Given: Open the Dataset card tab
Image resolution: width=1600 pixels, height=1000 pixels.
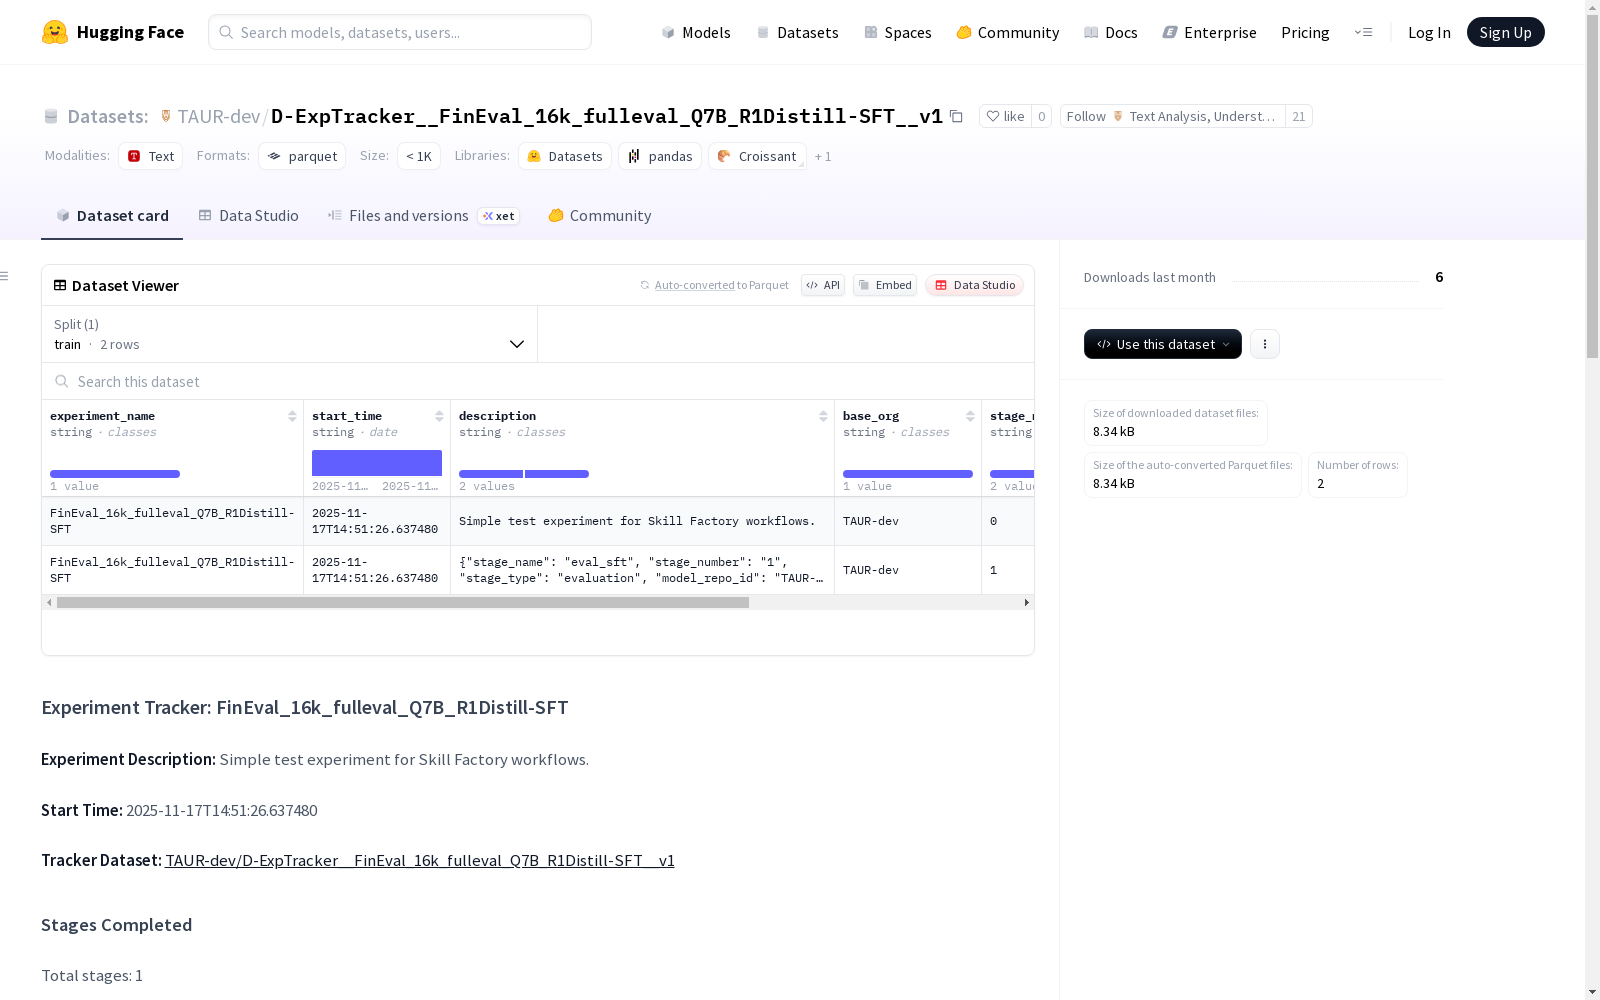Looking at the screenshot, I should [x=112, y=216].
